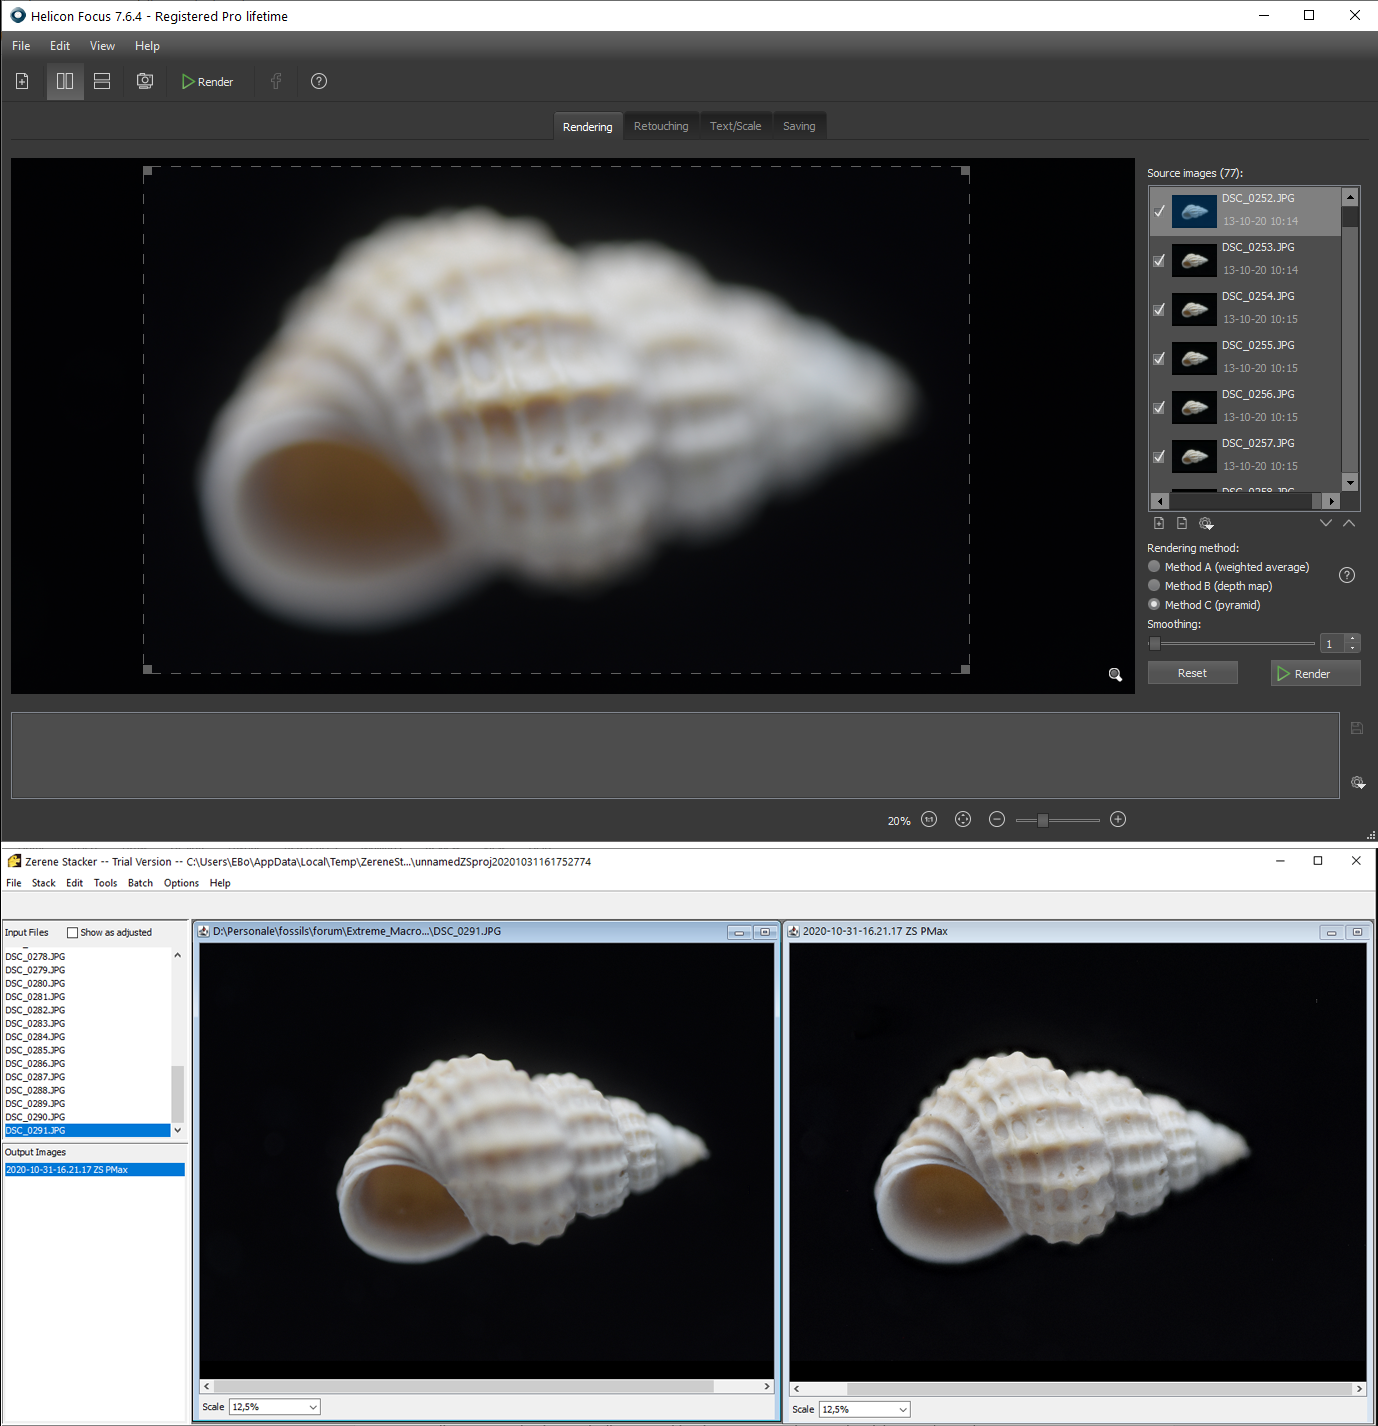Viewport: 1378px width, 1426px height.
Task: Select Method A (weighted average)
Action: [1229, 567]
